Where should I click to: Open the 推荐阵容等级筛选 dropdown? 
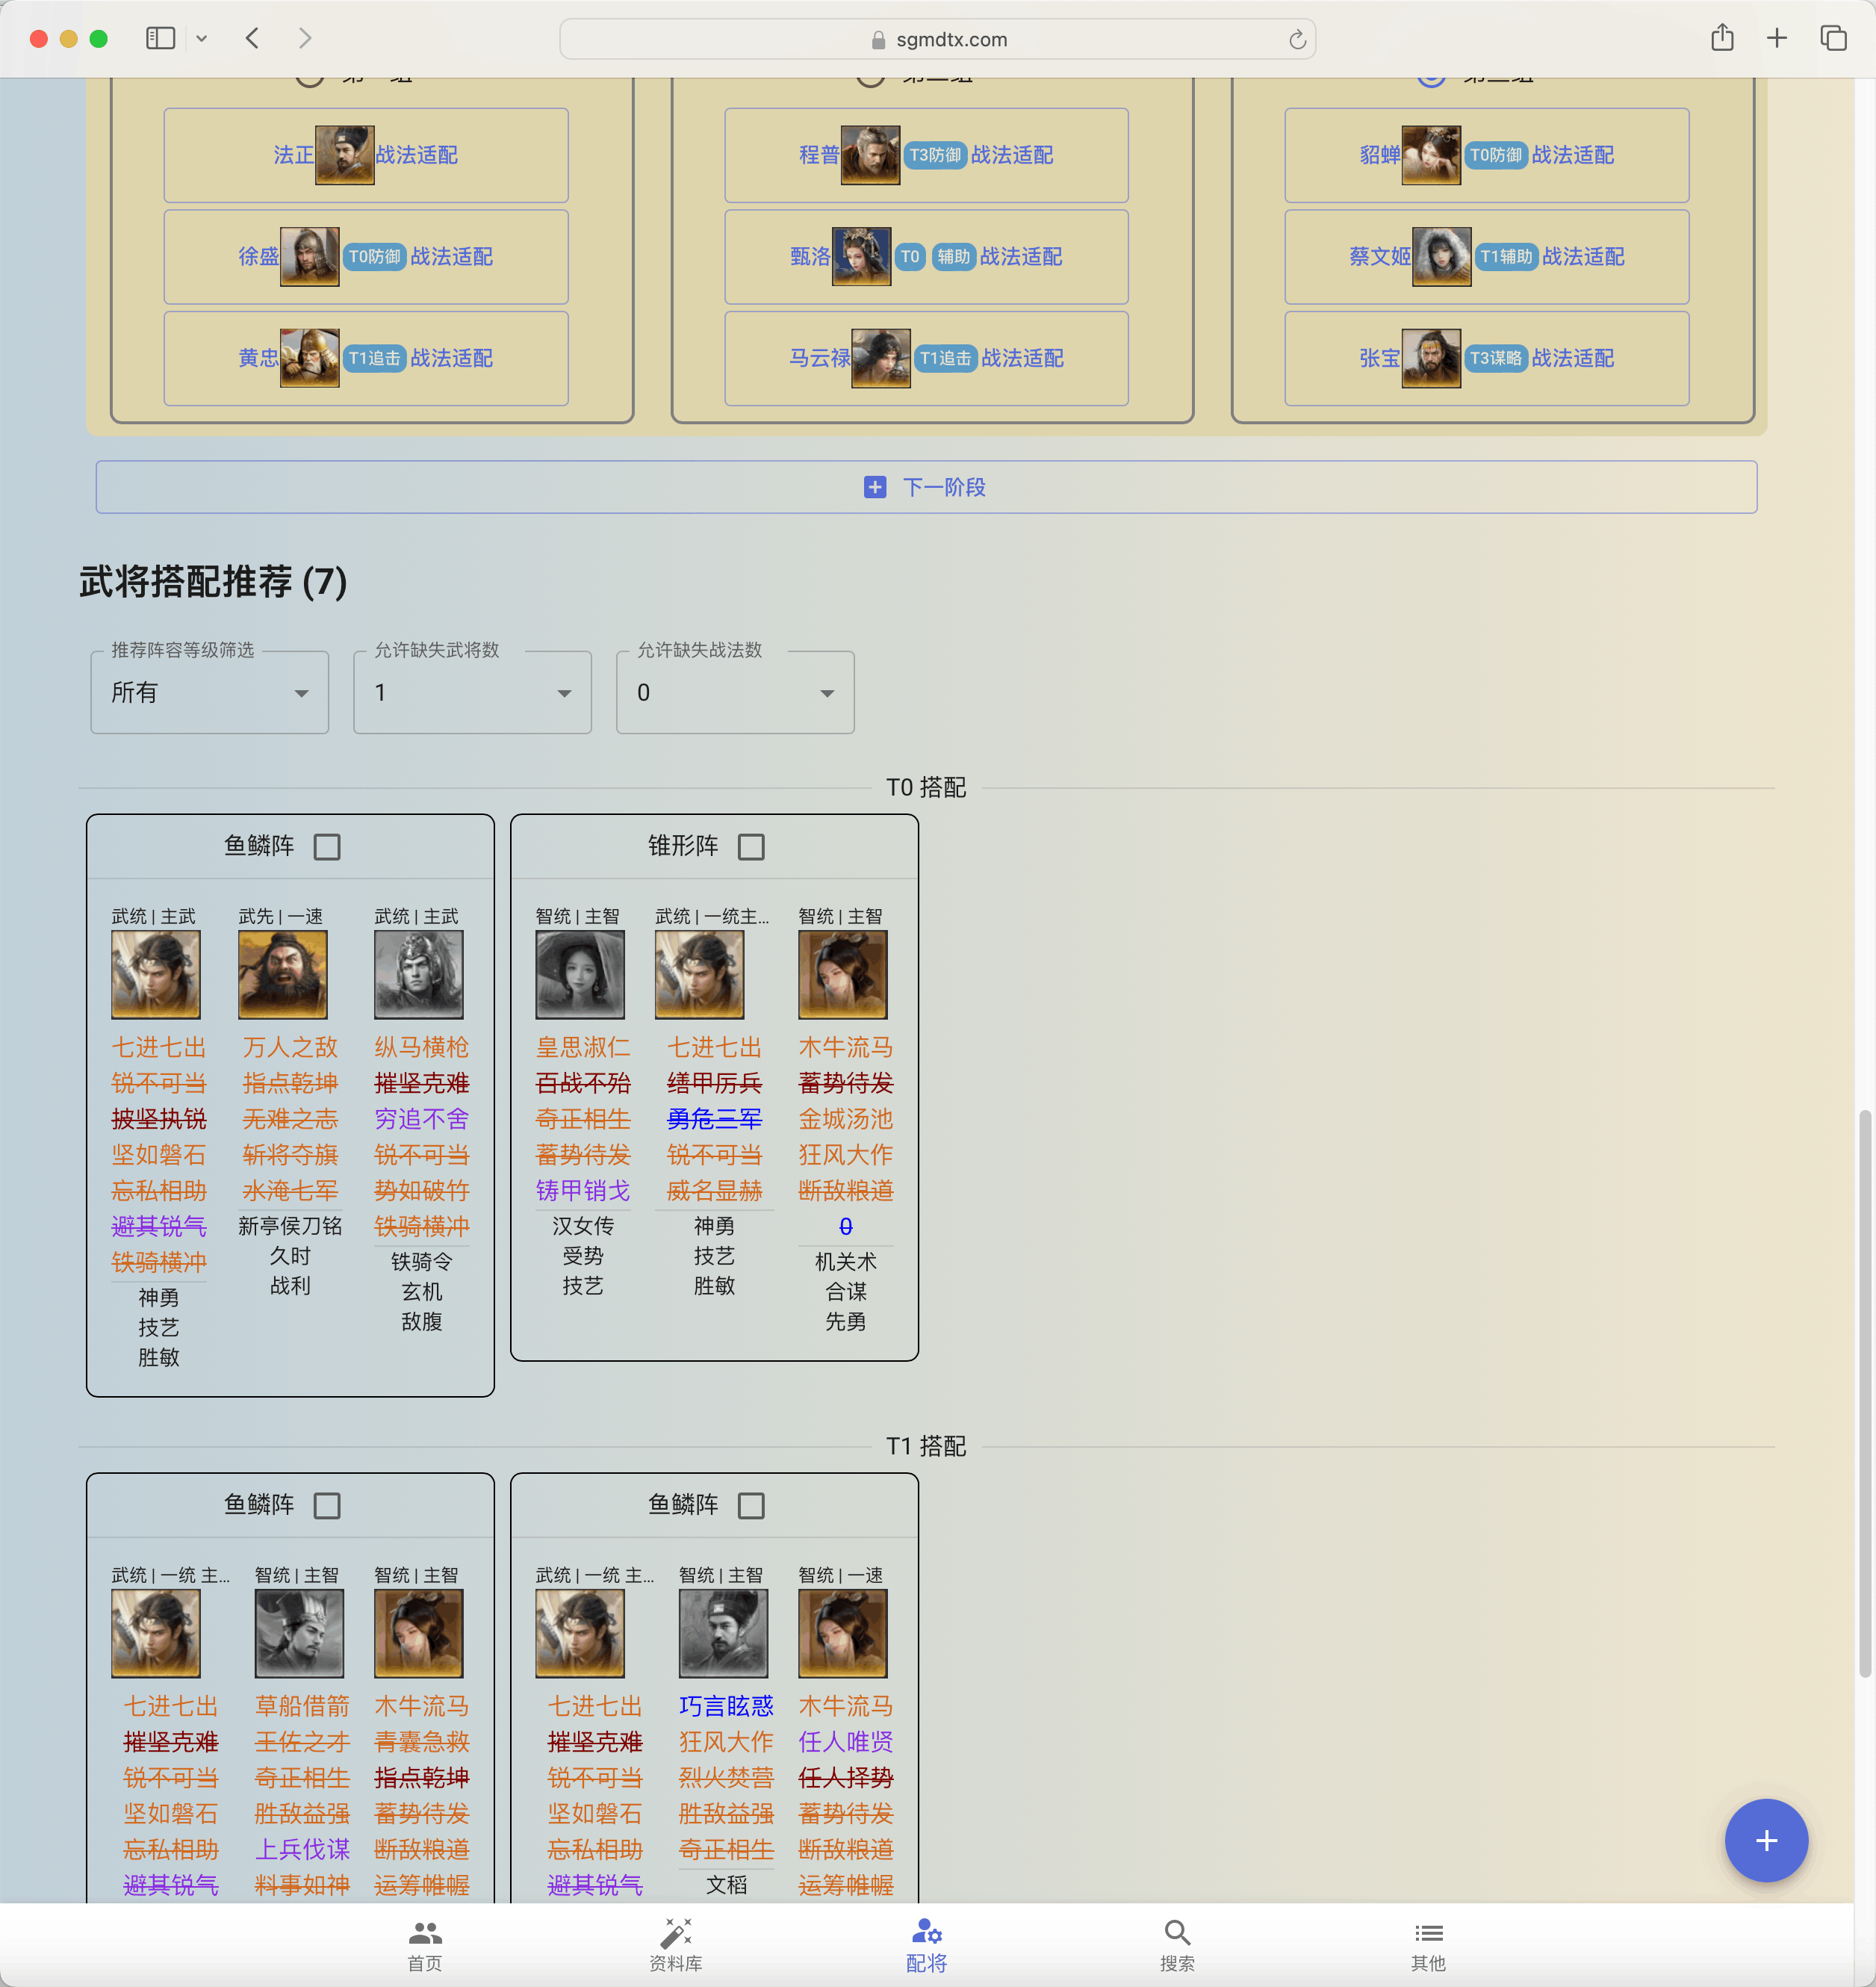[x=210, y=692]
